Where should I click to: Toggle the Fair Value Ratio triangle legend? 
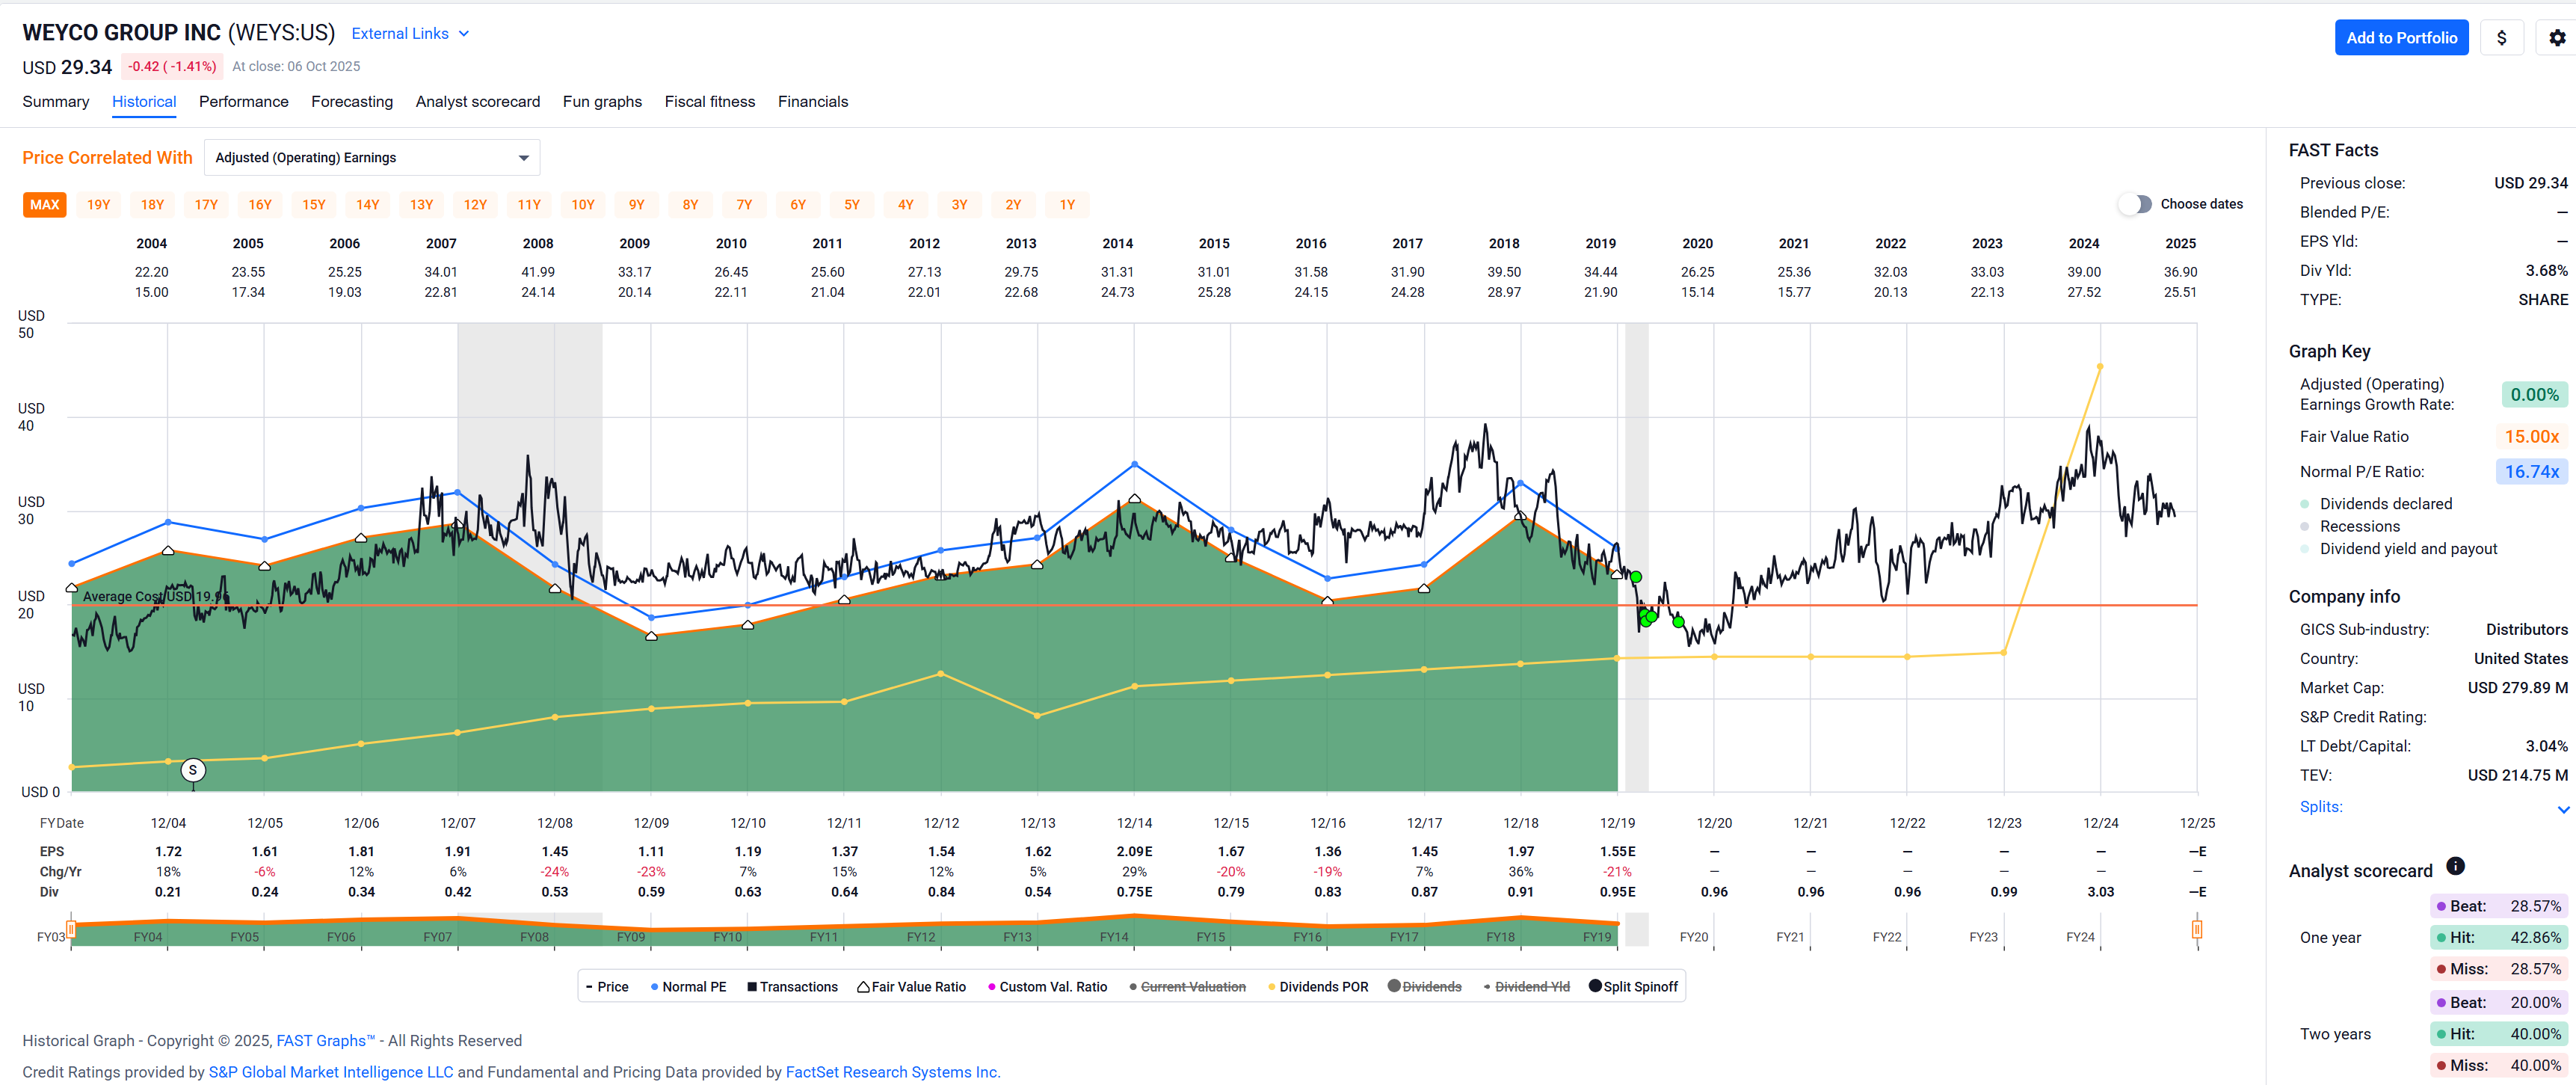pyautogui.click(x=911, y=987)
